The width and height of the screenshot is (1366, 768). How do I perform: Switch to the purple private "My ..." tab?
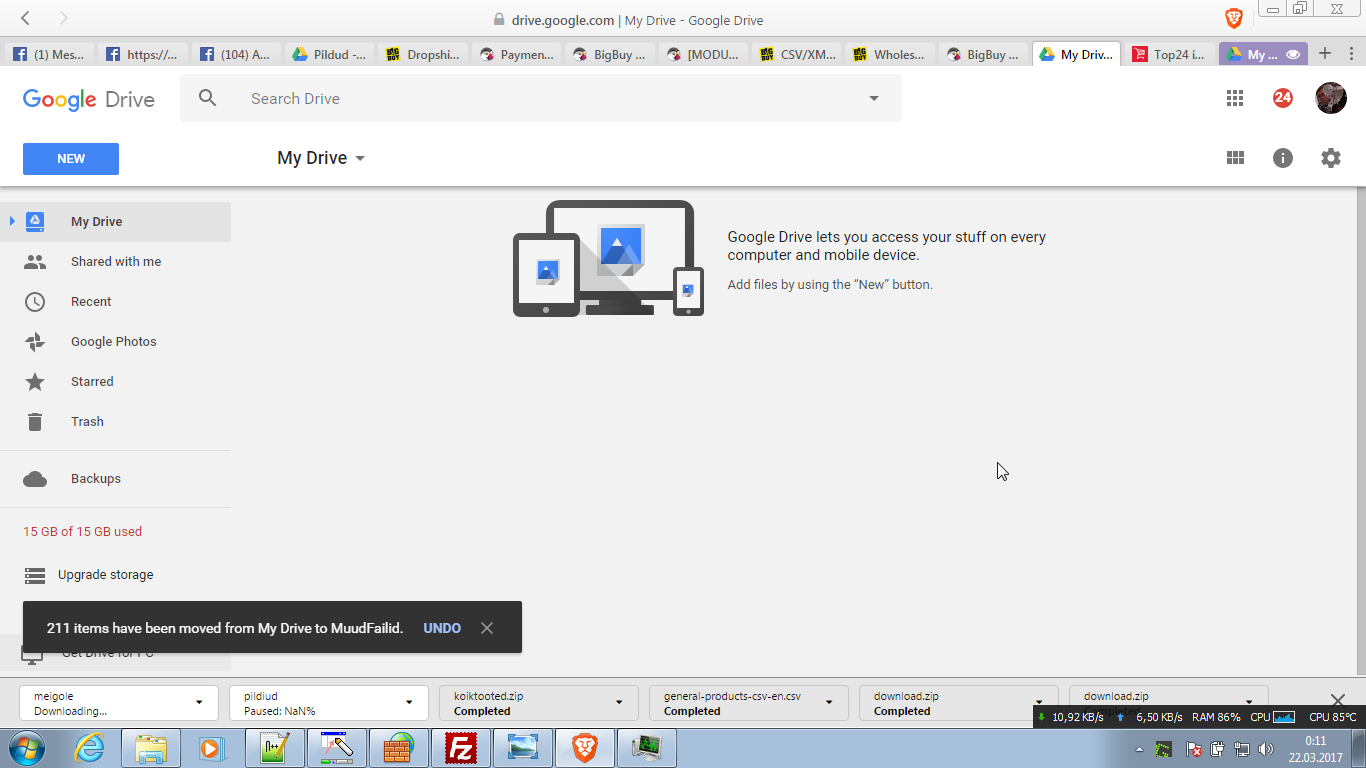(1264, 54)
